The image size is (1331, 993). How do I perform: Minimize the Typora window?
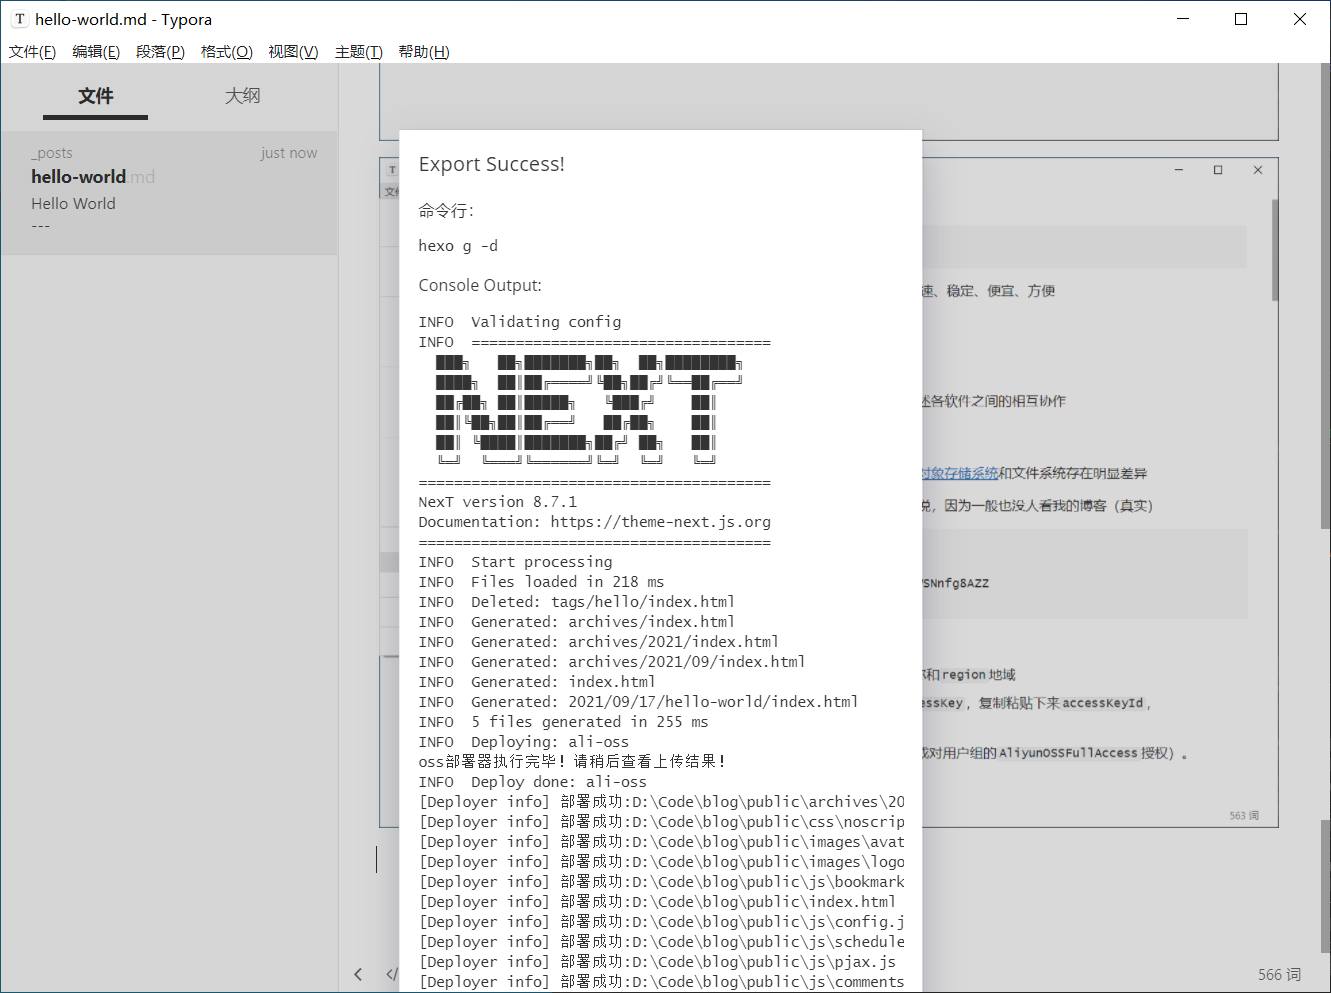pyautogui.click(x=1183, y=19)
